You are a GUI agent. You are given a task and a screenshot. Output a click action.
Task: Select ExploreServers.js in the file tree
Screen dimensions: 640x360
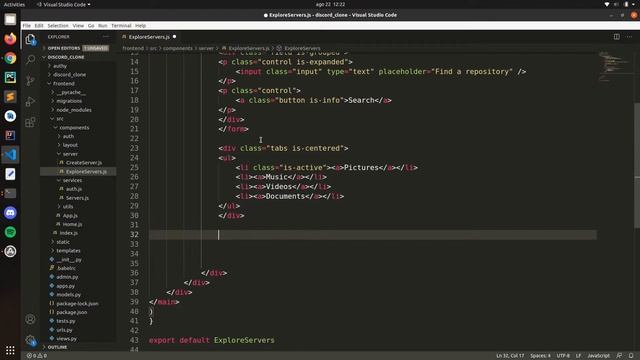click(x=86, y=171)
